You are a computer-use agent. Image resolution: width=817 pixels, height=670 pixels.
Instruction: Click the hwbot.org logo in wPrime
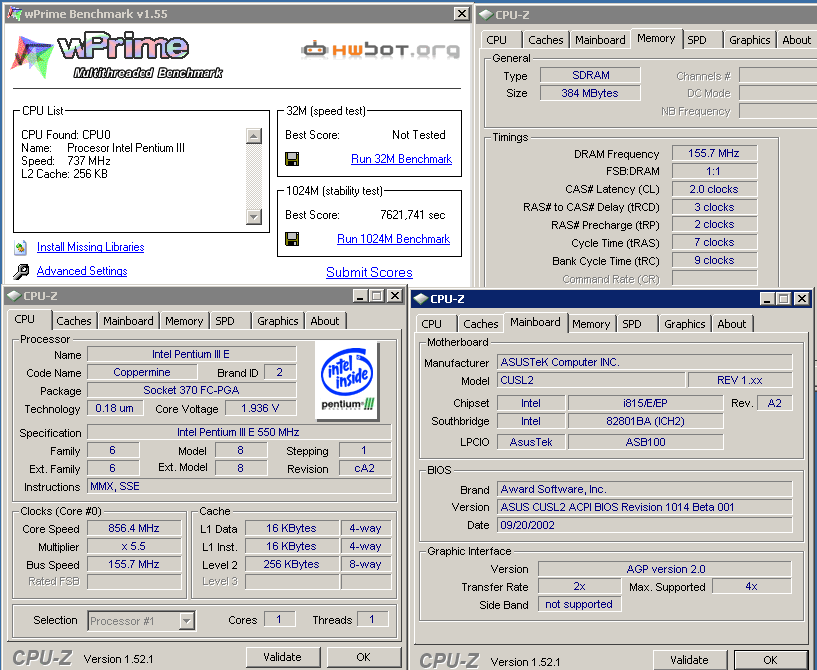380,49
